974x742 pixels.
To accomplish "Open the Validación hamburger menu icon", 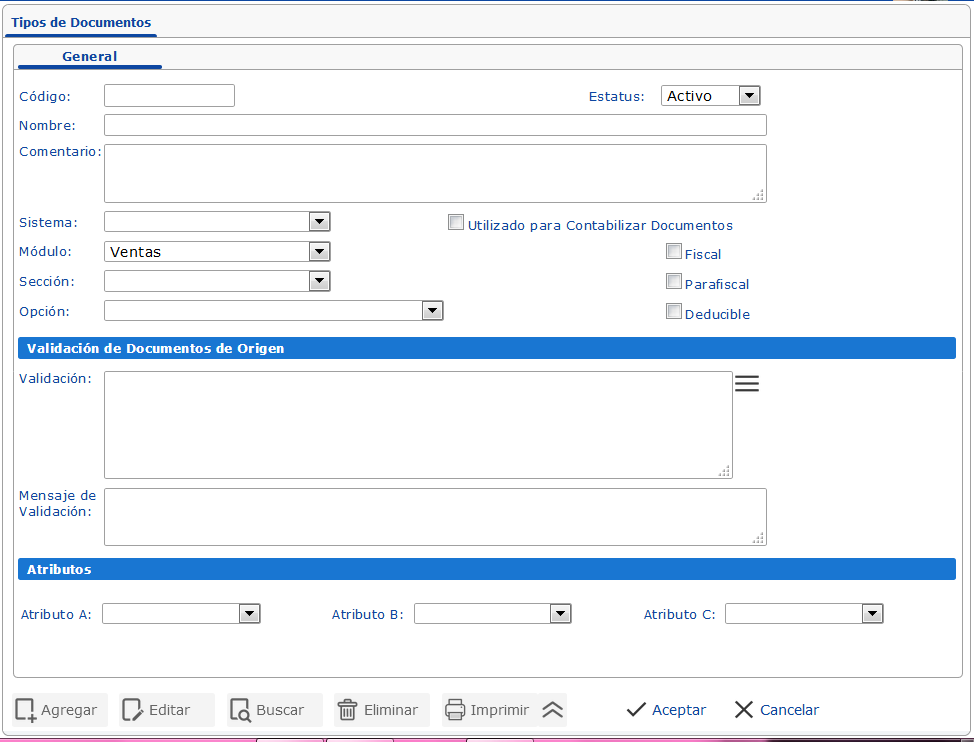I will coord(747,383).
